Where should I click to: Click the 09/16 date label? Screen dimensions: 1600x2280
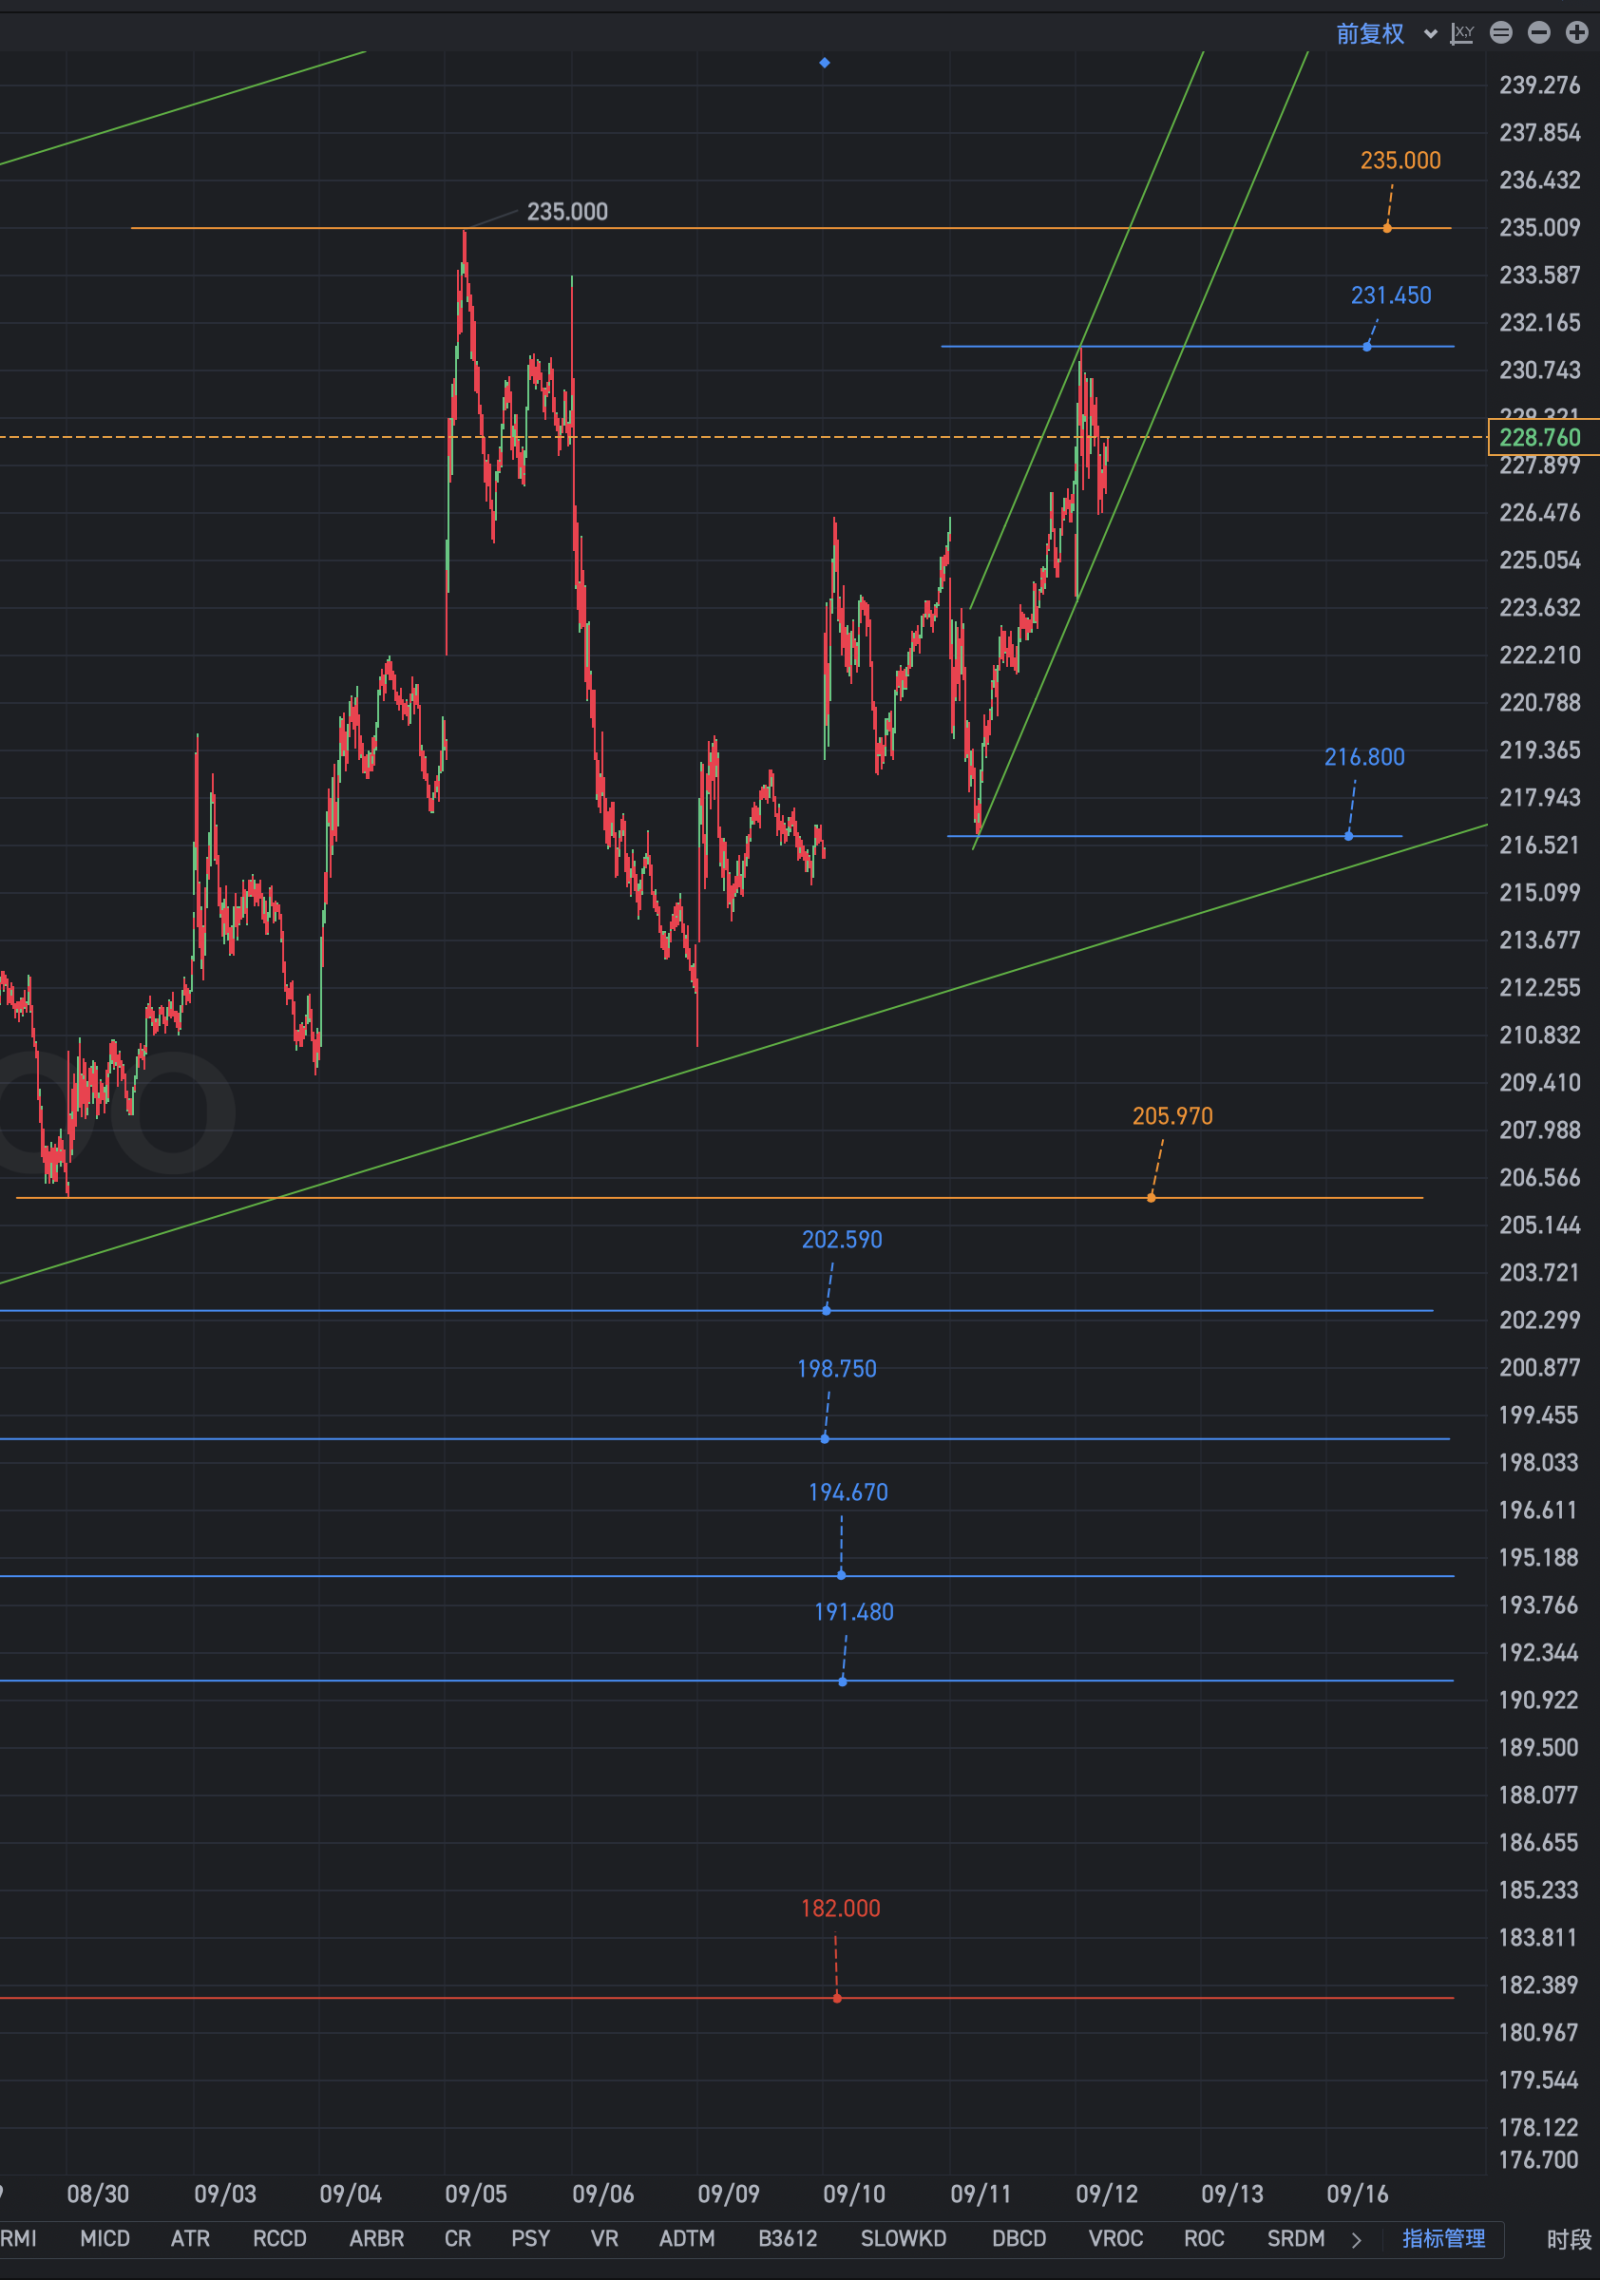1358,2194
